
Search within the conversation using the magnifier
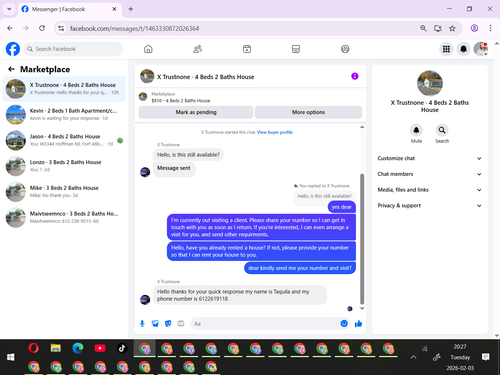(442, 130)
